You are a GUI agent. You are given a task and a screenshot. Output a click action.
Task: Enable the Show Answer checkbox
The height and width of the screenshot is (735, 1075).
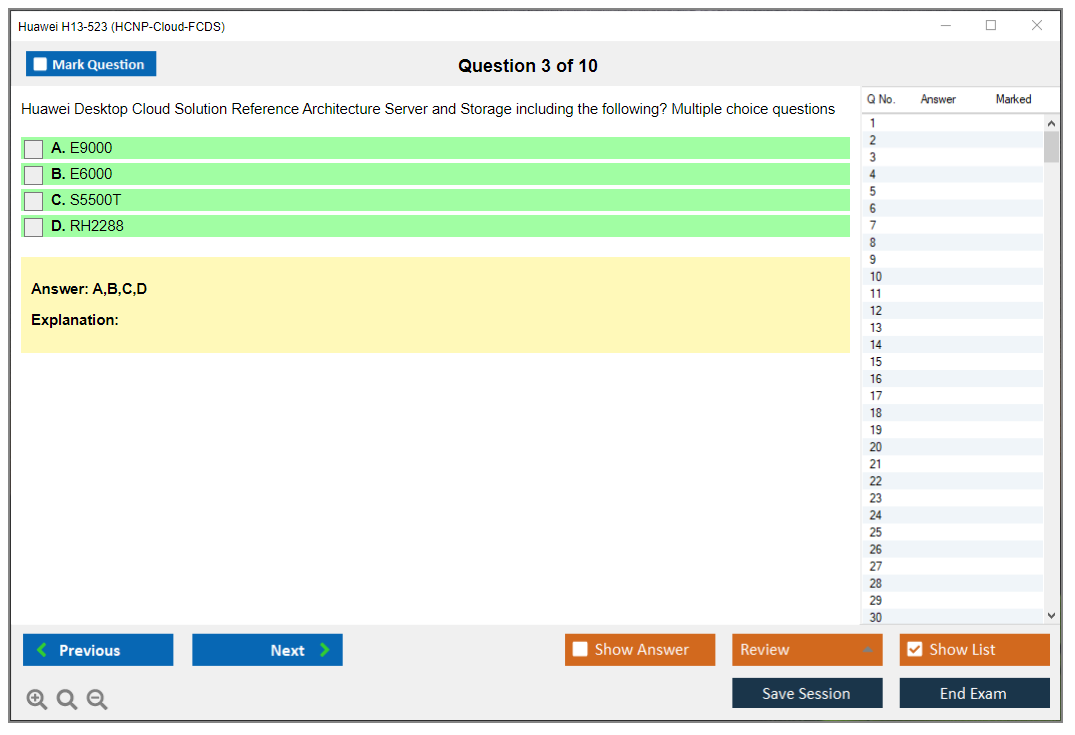tap(580, 650)
